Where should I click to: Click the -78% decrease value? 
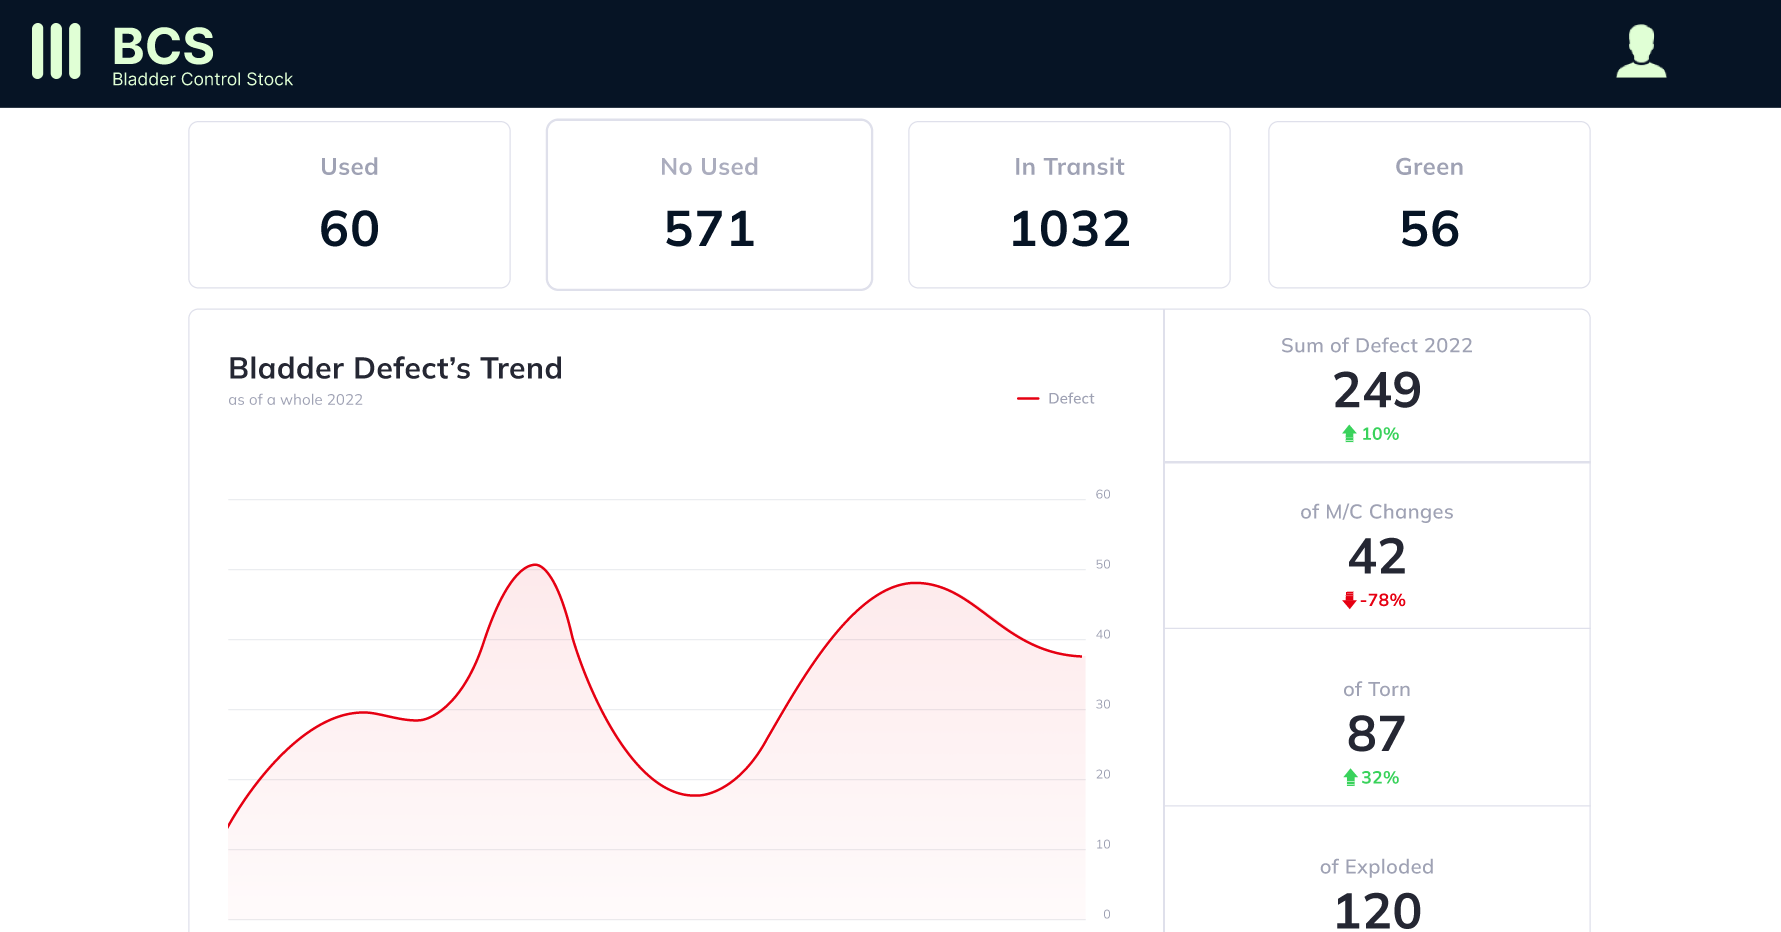pos(1383,600)
